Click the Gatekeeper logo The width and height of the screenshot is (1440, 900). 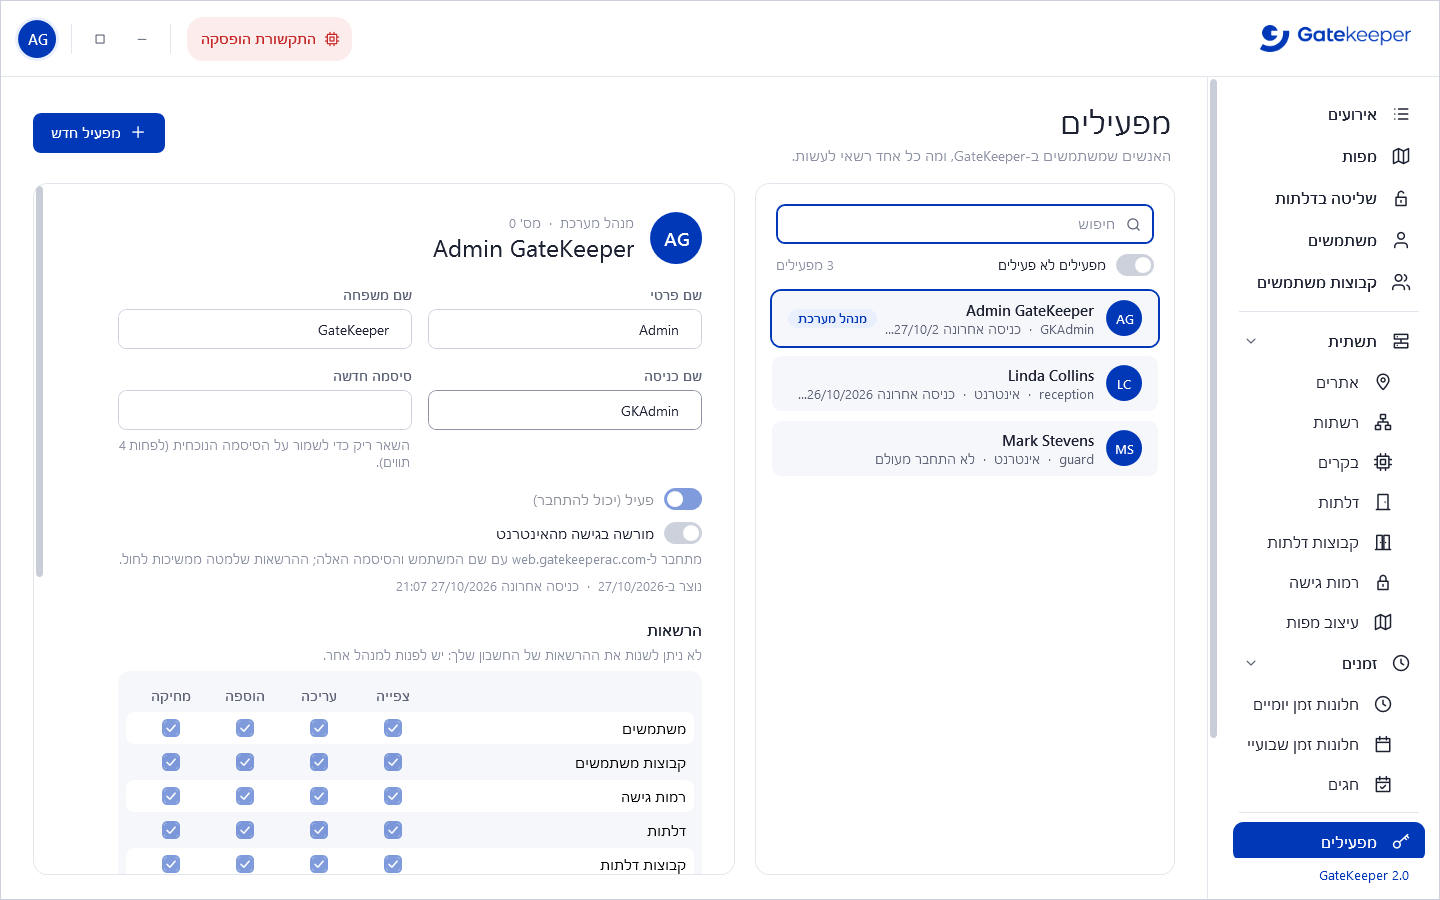tap(1335, 37)
